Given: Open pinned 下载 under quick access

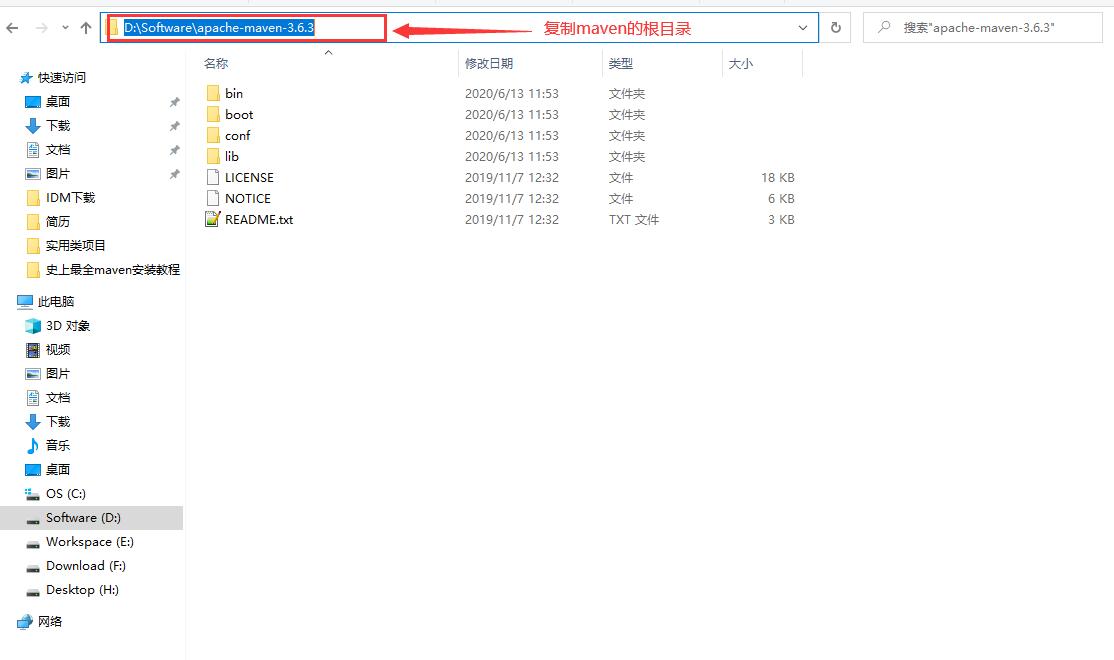Looking at the screenshot, I should [x=58, y=126].
